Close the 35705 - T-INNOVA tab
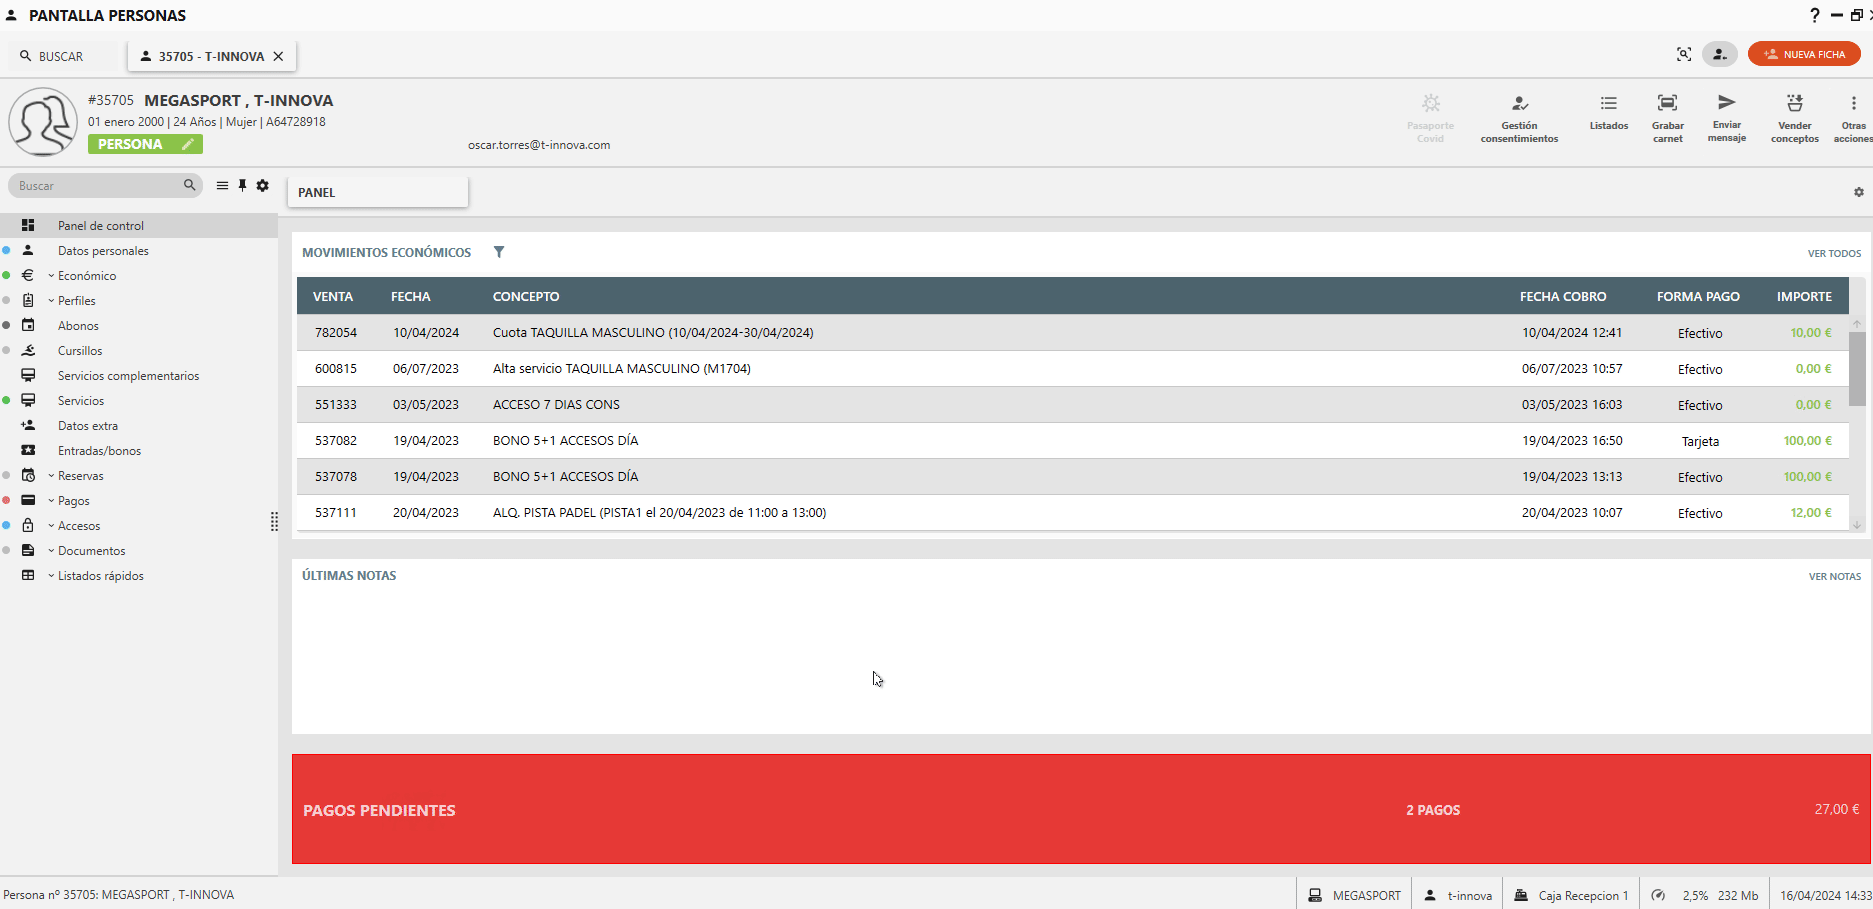Image resolution: width=1873 pixels, height=909 pixels. click(278, 56)
